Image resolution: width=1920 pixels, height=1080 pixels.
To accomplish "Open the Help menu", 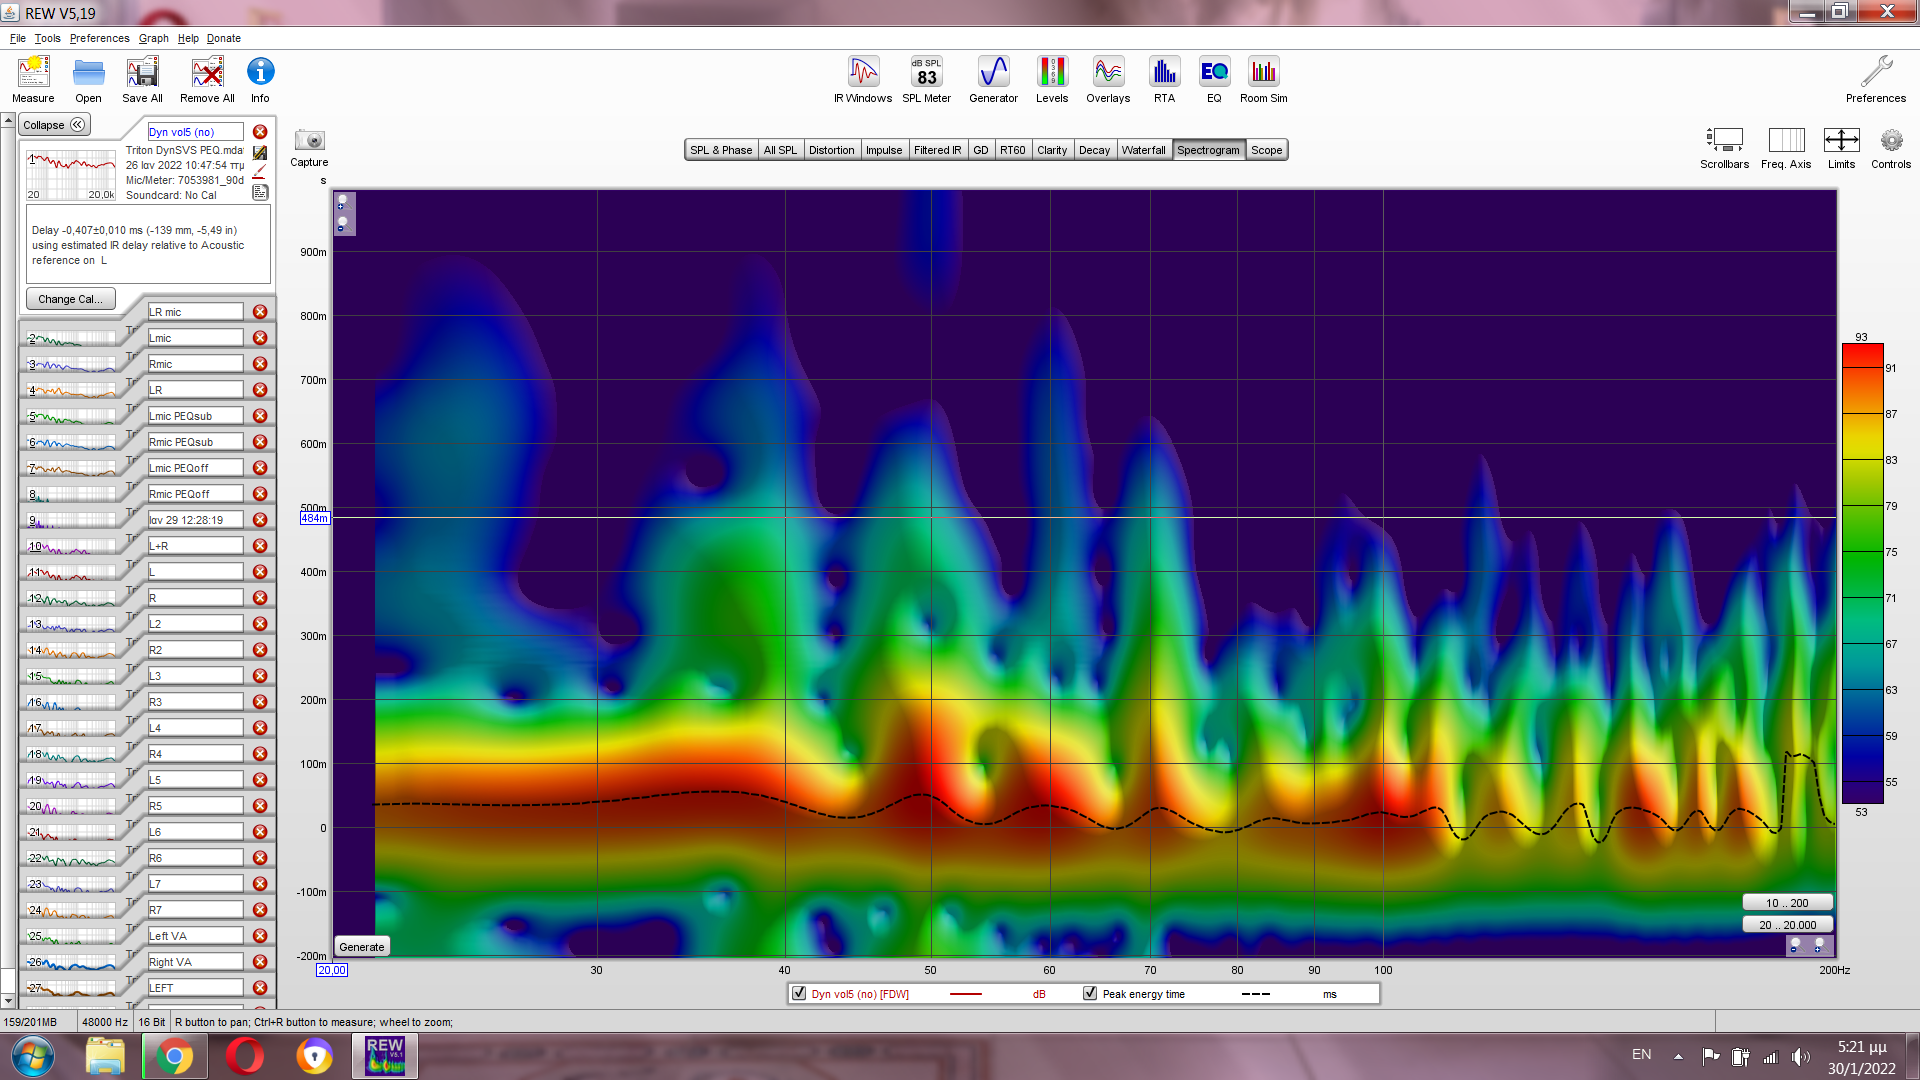I will [x=188, y=38].
